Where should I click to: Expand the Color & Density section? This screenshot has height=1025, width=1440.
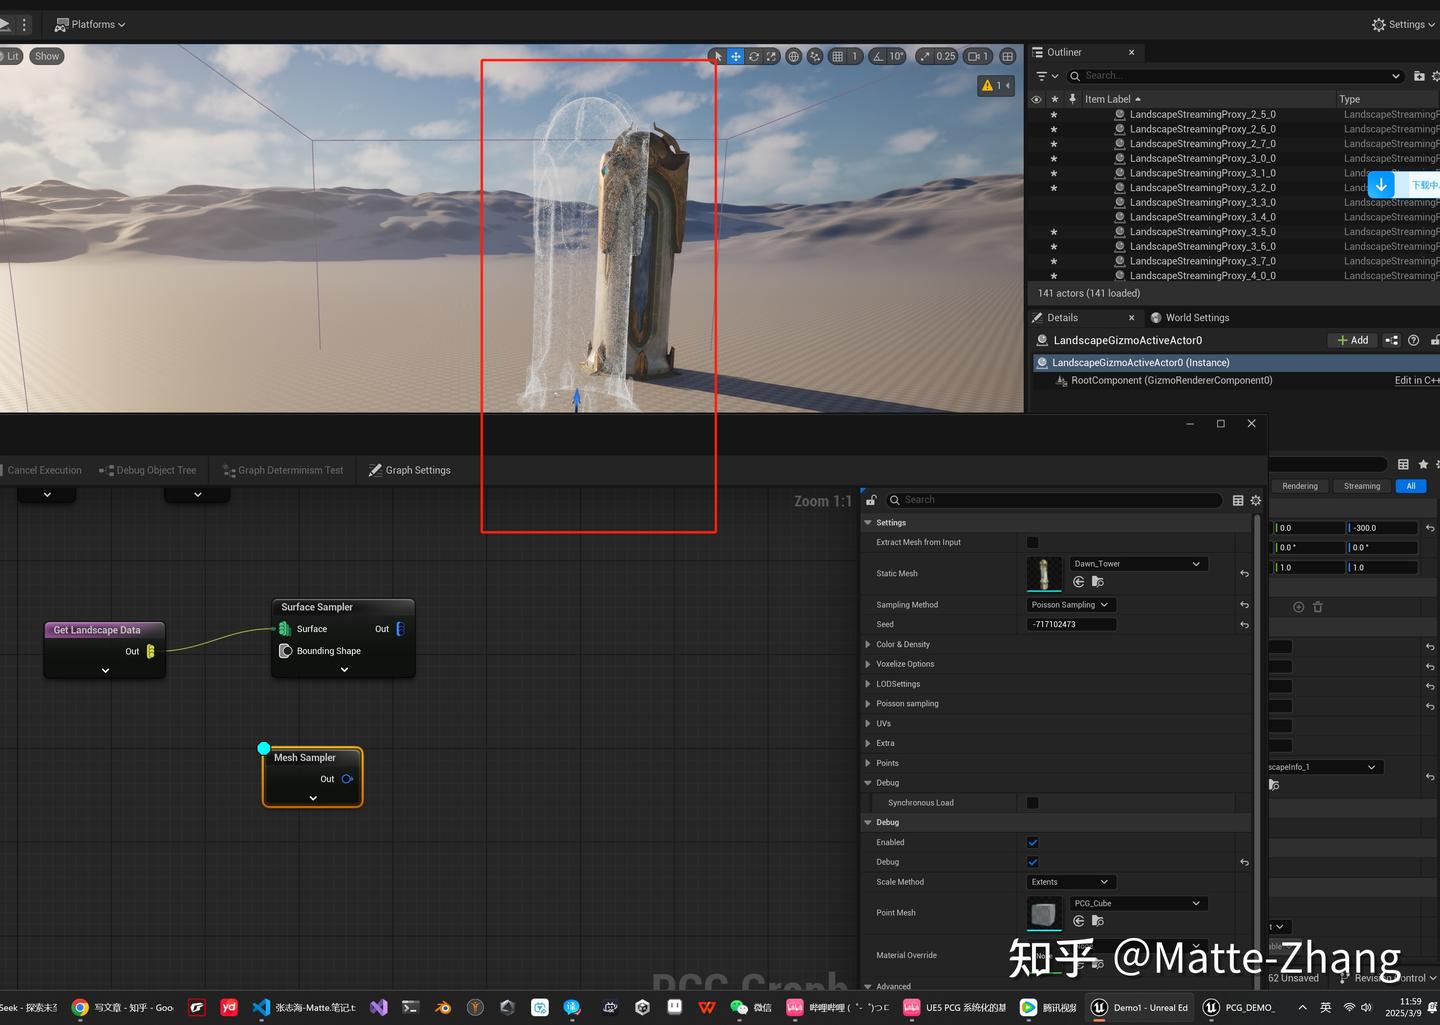pyautogui.click(x=867, y=644)
